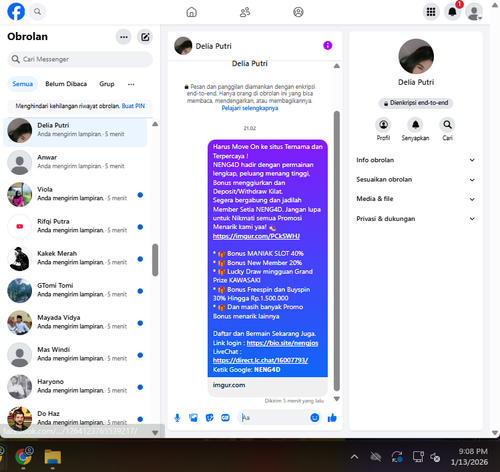
Task: Open the GTomi Tomi chat row
Action: 75,290
